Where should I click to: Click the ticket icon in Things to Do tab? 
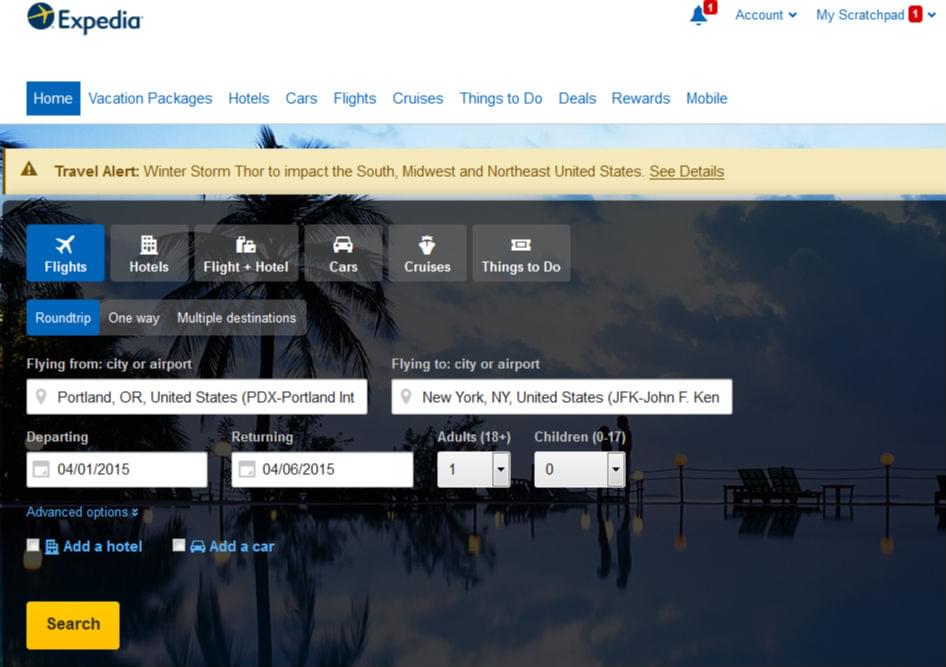click(521, 244)
